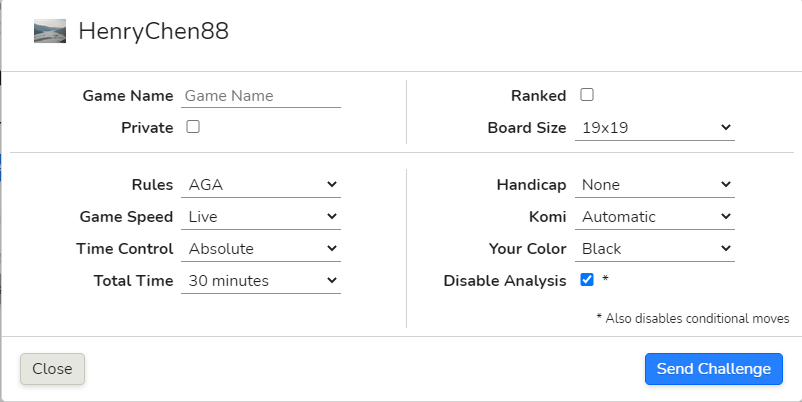
Task: Open the Board Size dropdown
Action: pyautogui.click(x=655, y=127)
